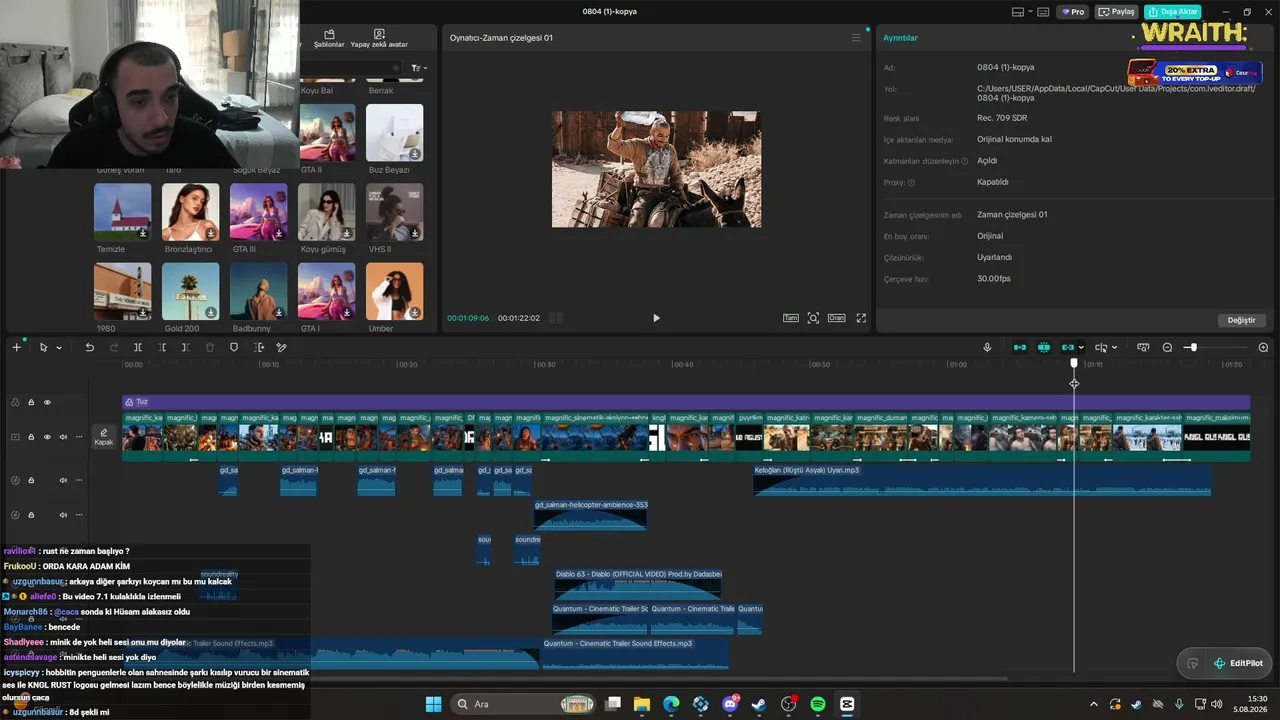
Task: Select the 'gd_salman-helicopter-ambience' audio clip
Action: point(590,515)
